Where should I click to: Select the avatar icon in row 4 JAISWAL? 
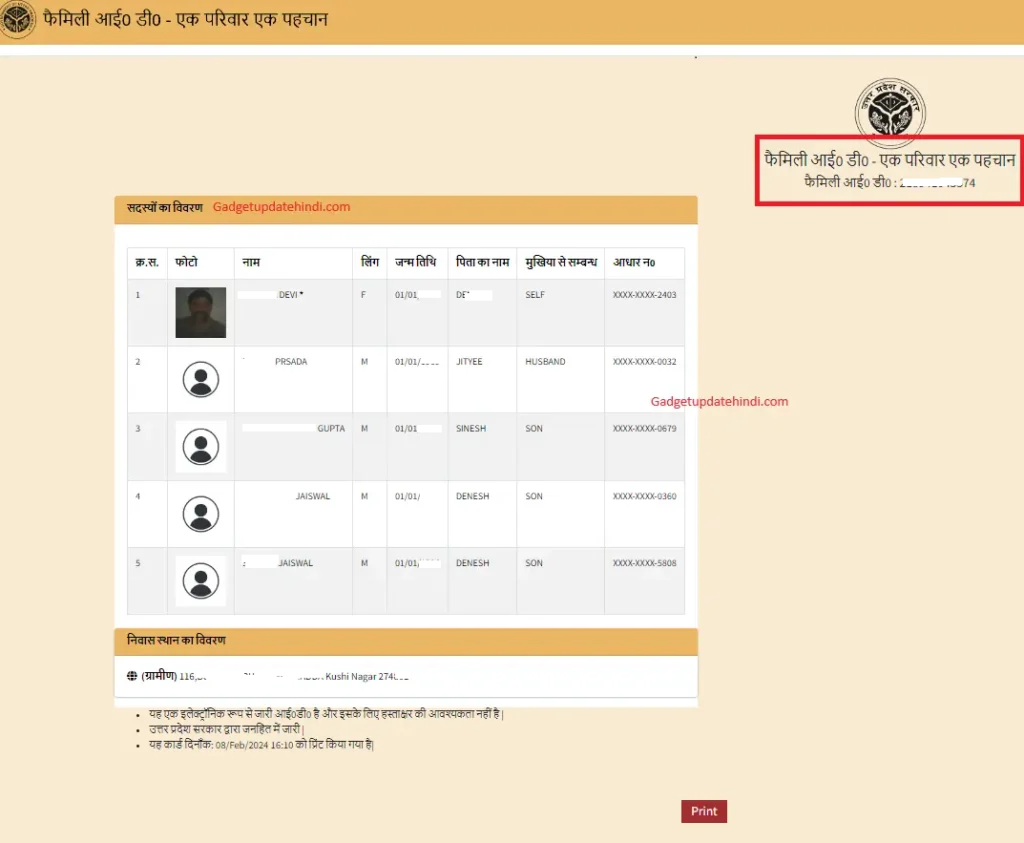(200, 513)
